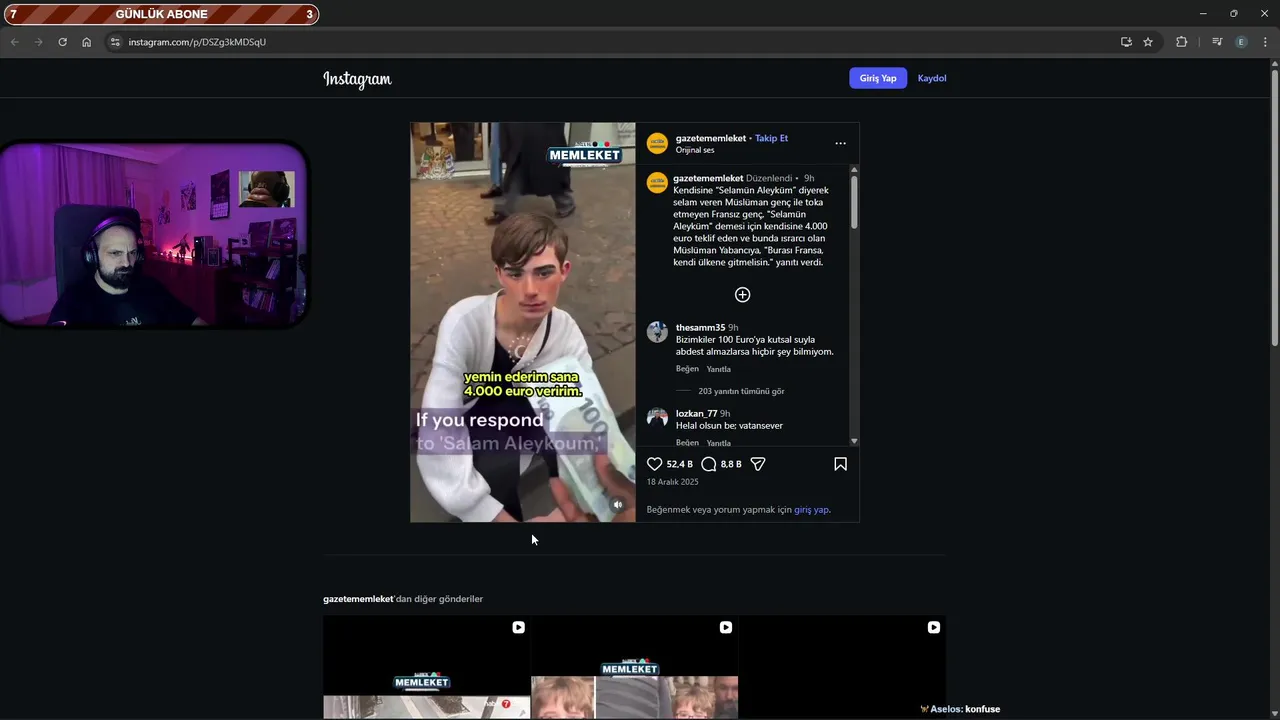Go to browser home page icon

[86, 42]
